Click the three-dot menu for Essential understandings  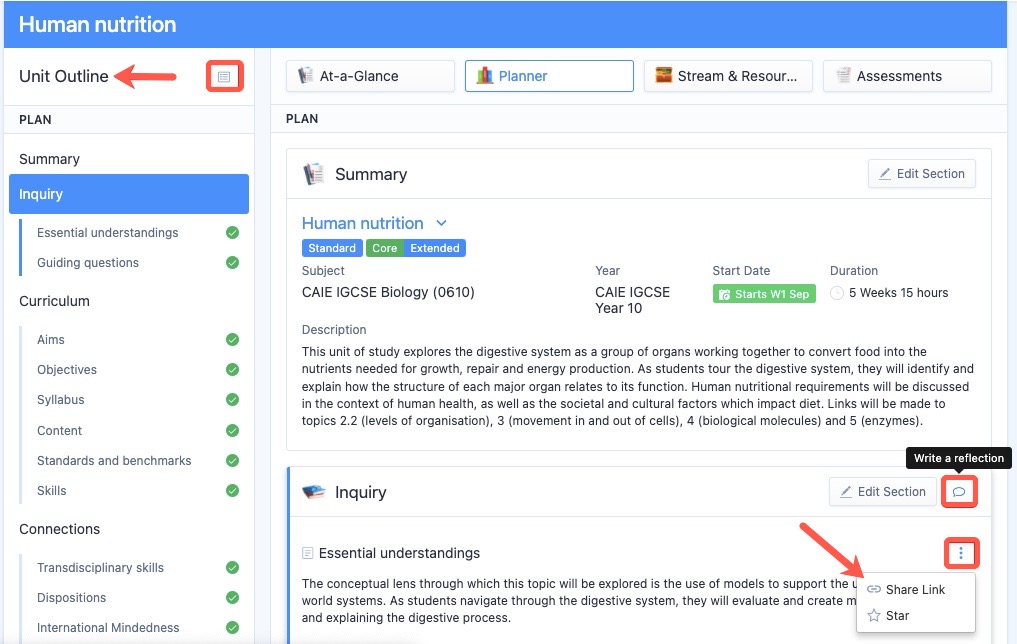[x=961, y=553]
